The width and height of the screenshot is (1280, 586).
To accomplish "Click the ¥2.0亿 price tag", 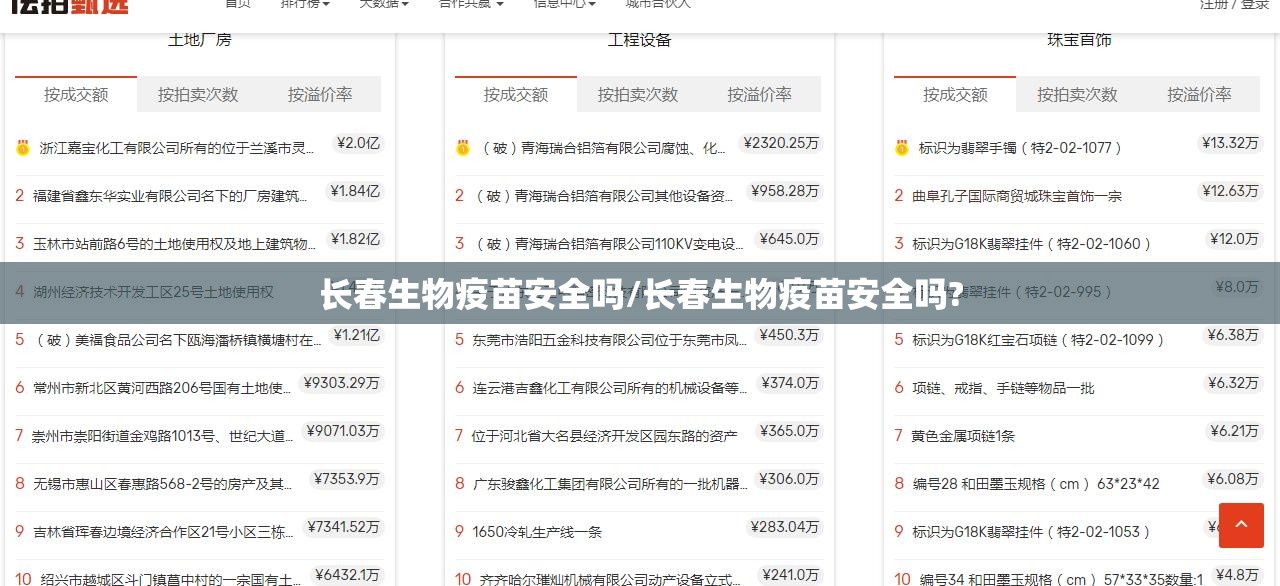I will pos(358,143).
